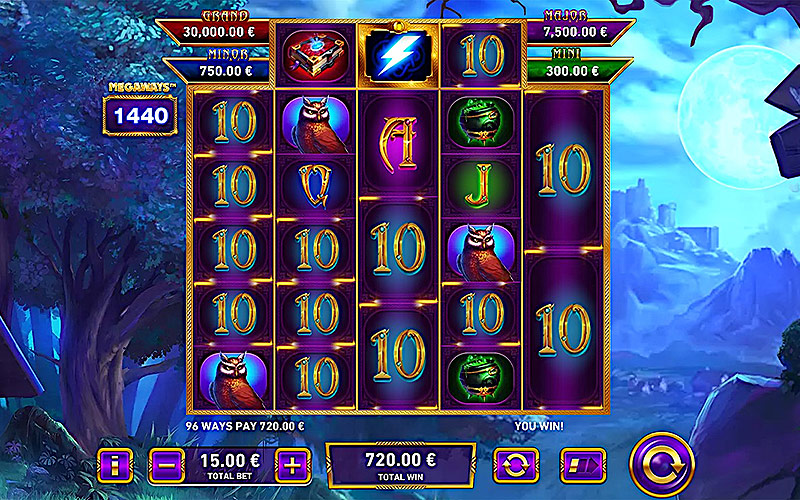Click the golden A symbol on middle reel

[398, 144]
